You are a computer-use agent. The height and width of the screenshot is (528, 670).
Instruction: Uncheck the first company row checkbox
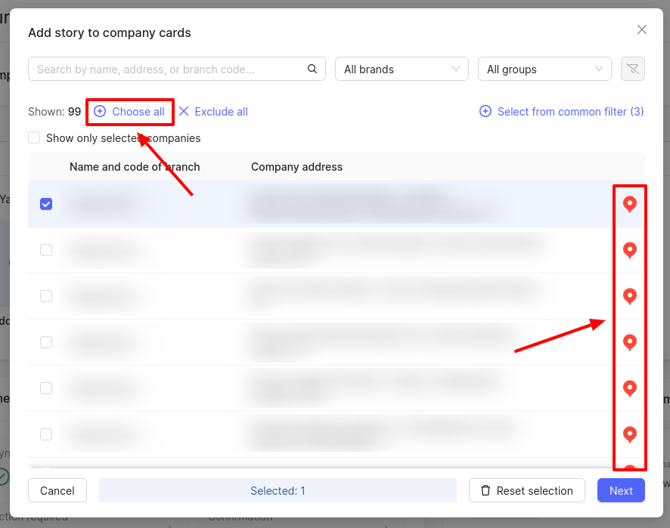pos(46,204)
